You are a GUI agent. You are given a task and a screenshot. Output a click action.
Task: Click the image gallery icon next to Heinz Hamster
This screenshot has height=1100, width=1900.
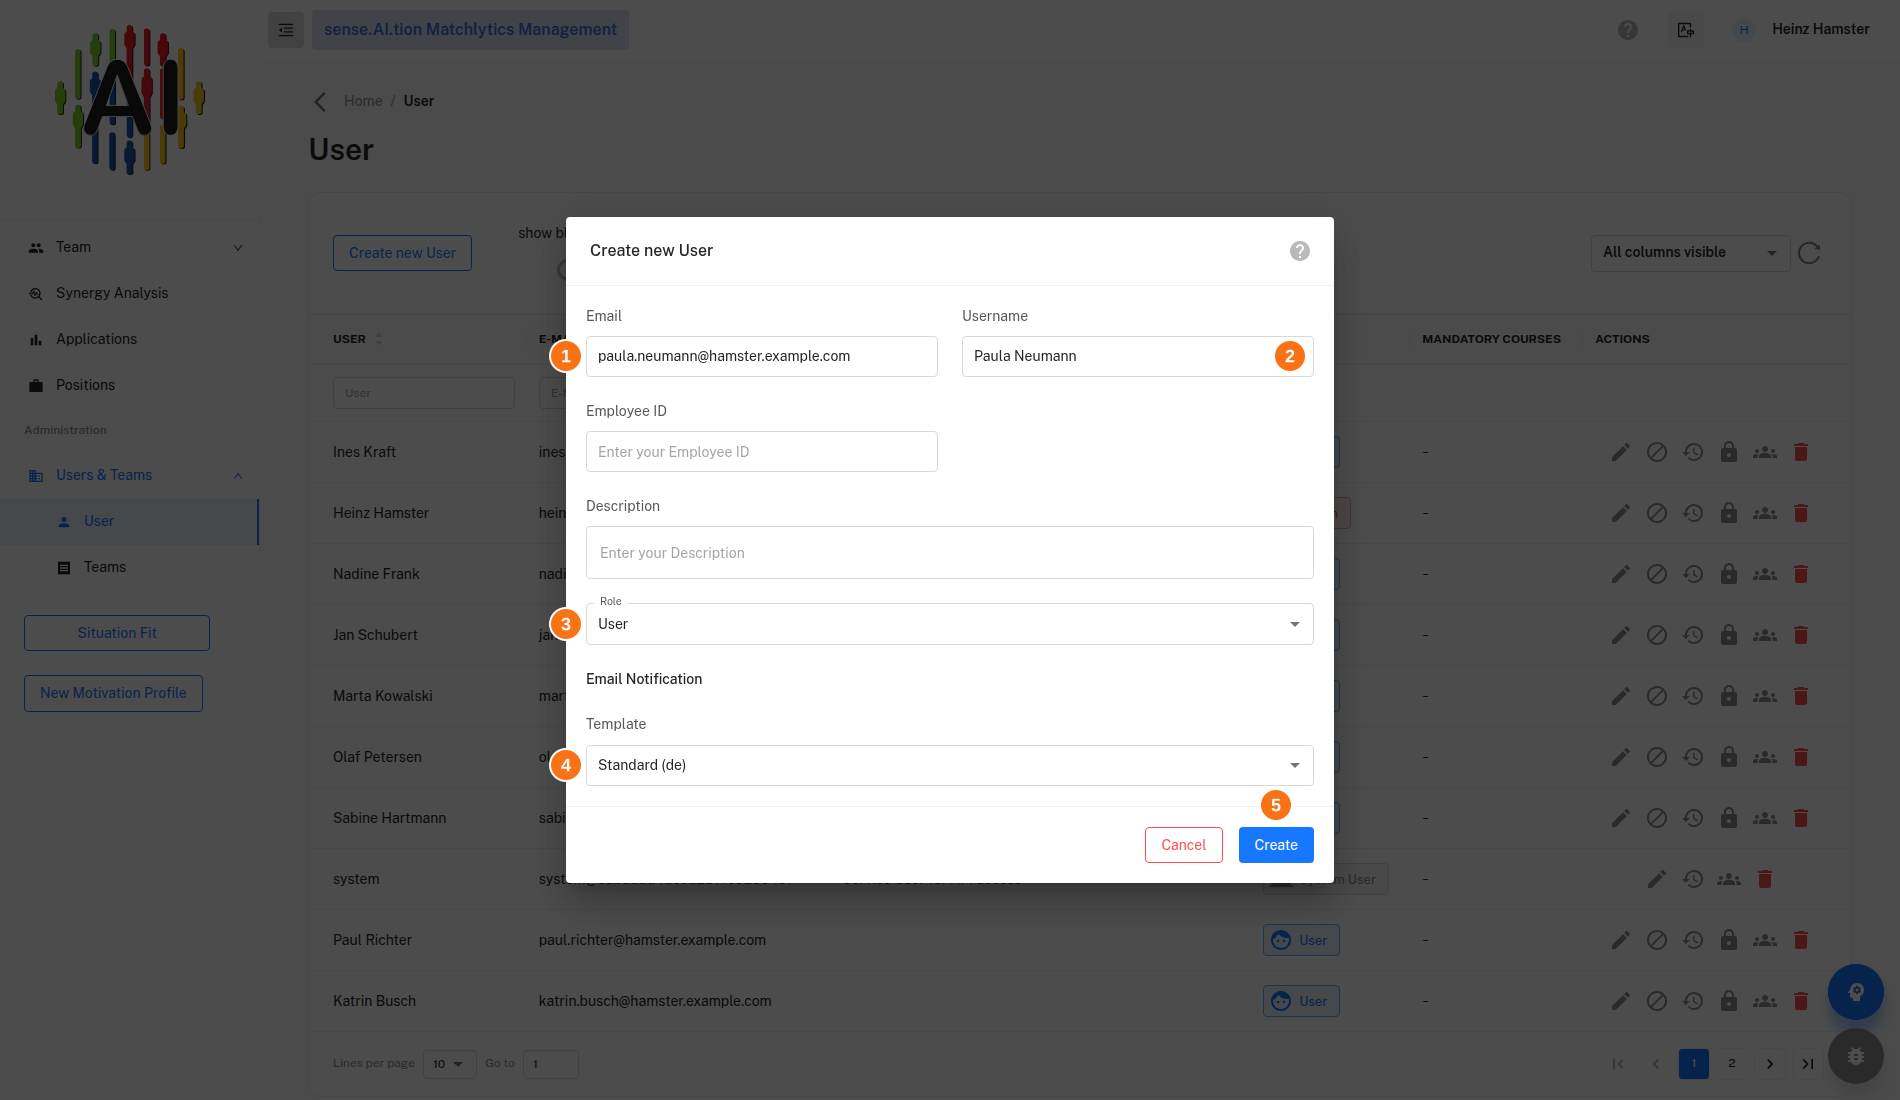pyautogui.click(x=1686, y=30)
